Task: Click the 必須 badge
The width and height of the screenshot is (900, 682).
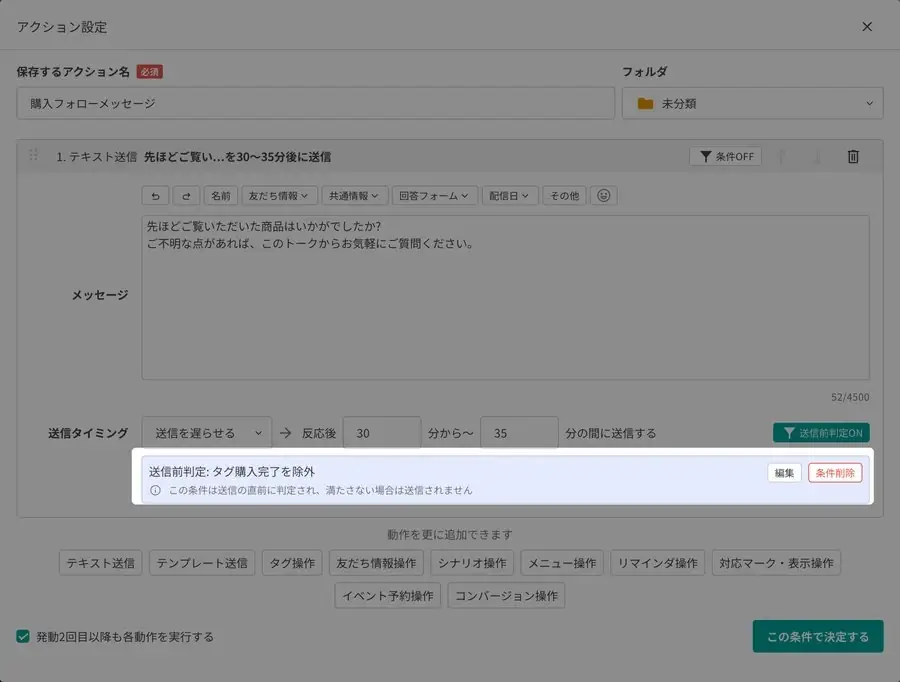Action: point(150,72)
